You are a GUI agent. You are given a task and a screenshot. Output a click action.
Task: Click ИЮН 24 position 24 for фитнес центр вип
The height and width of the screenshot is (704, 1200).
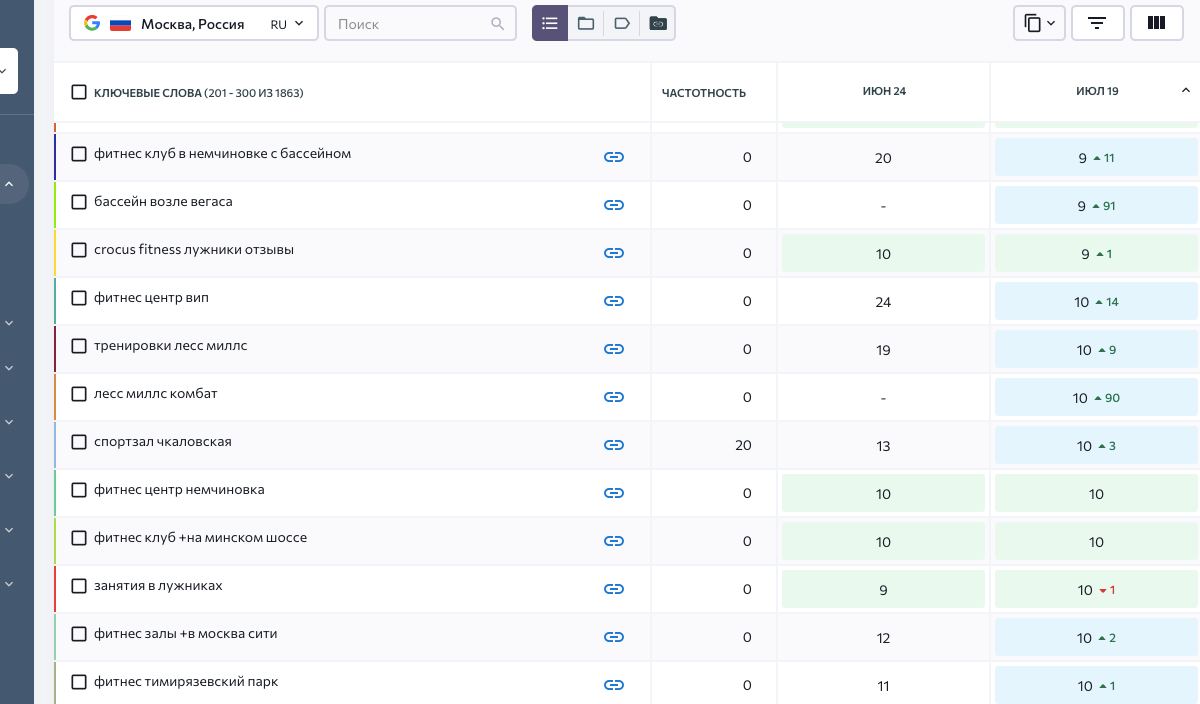pos(883,302)
